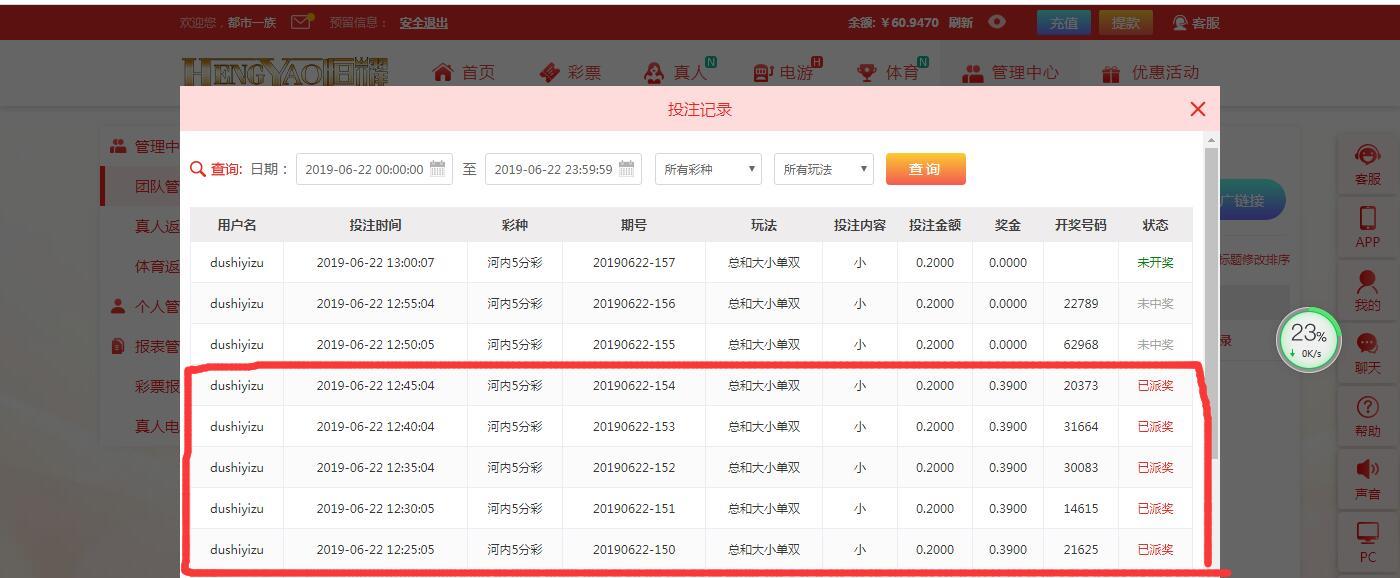
Task: Select winning number 31664
Action: pos(1080,427)
